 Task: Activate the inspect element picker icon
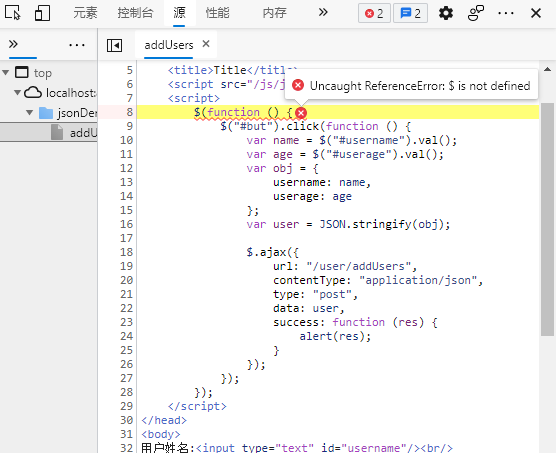point(13,13)
